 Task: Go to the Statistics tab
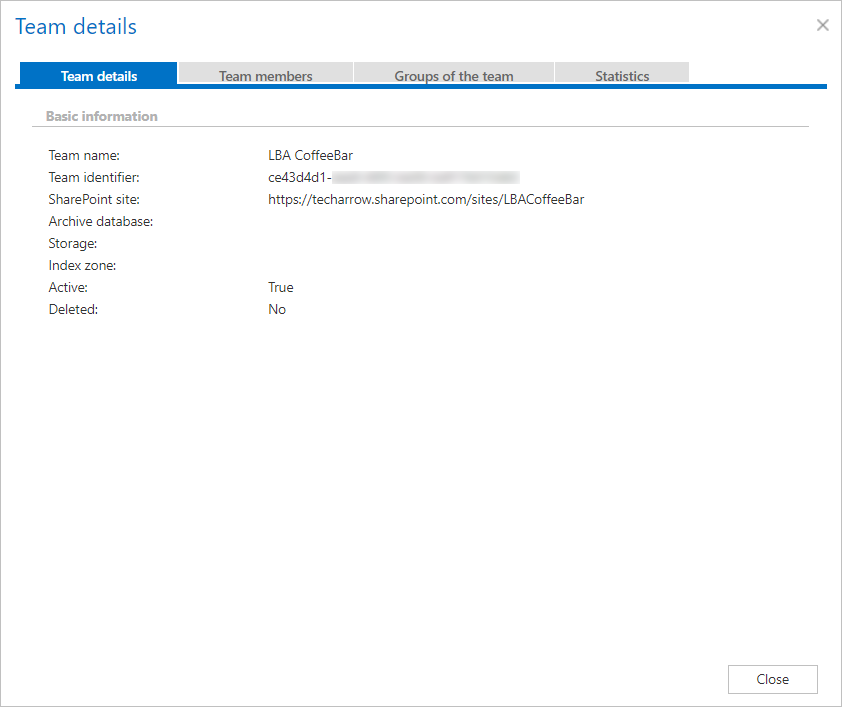622,76
